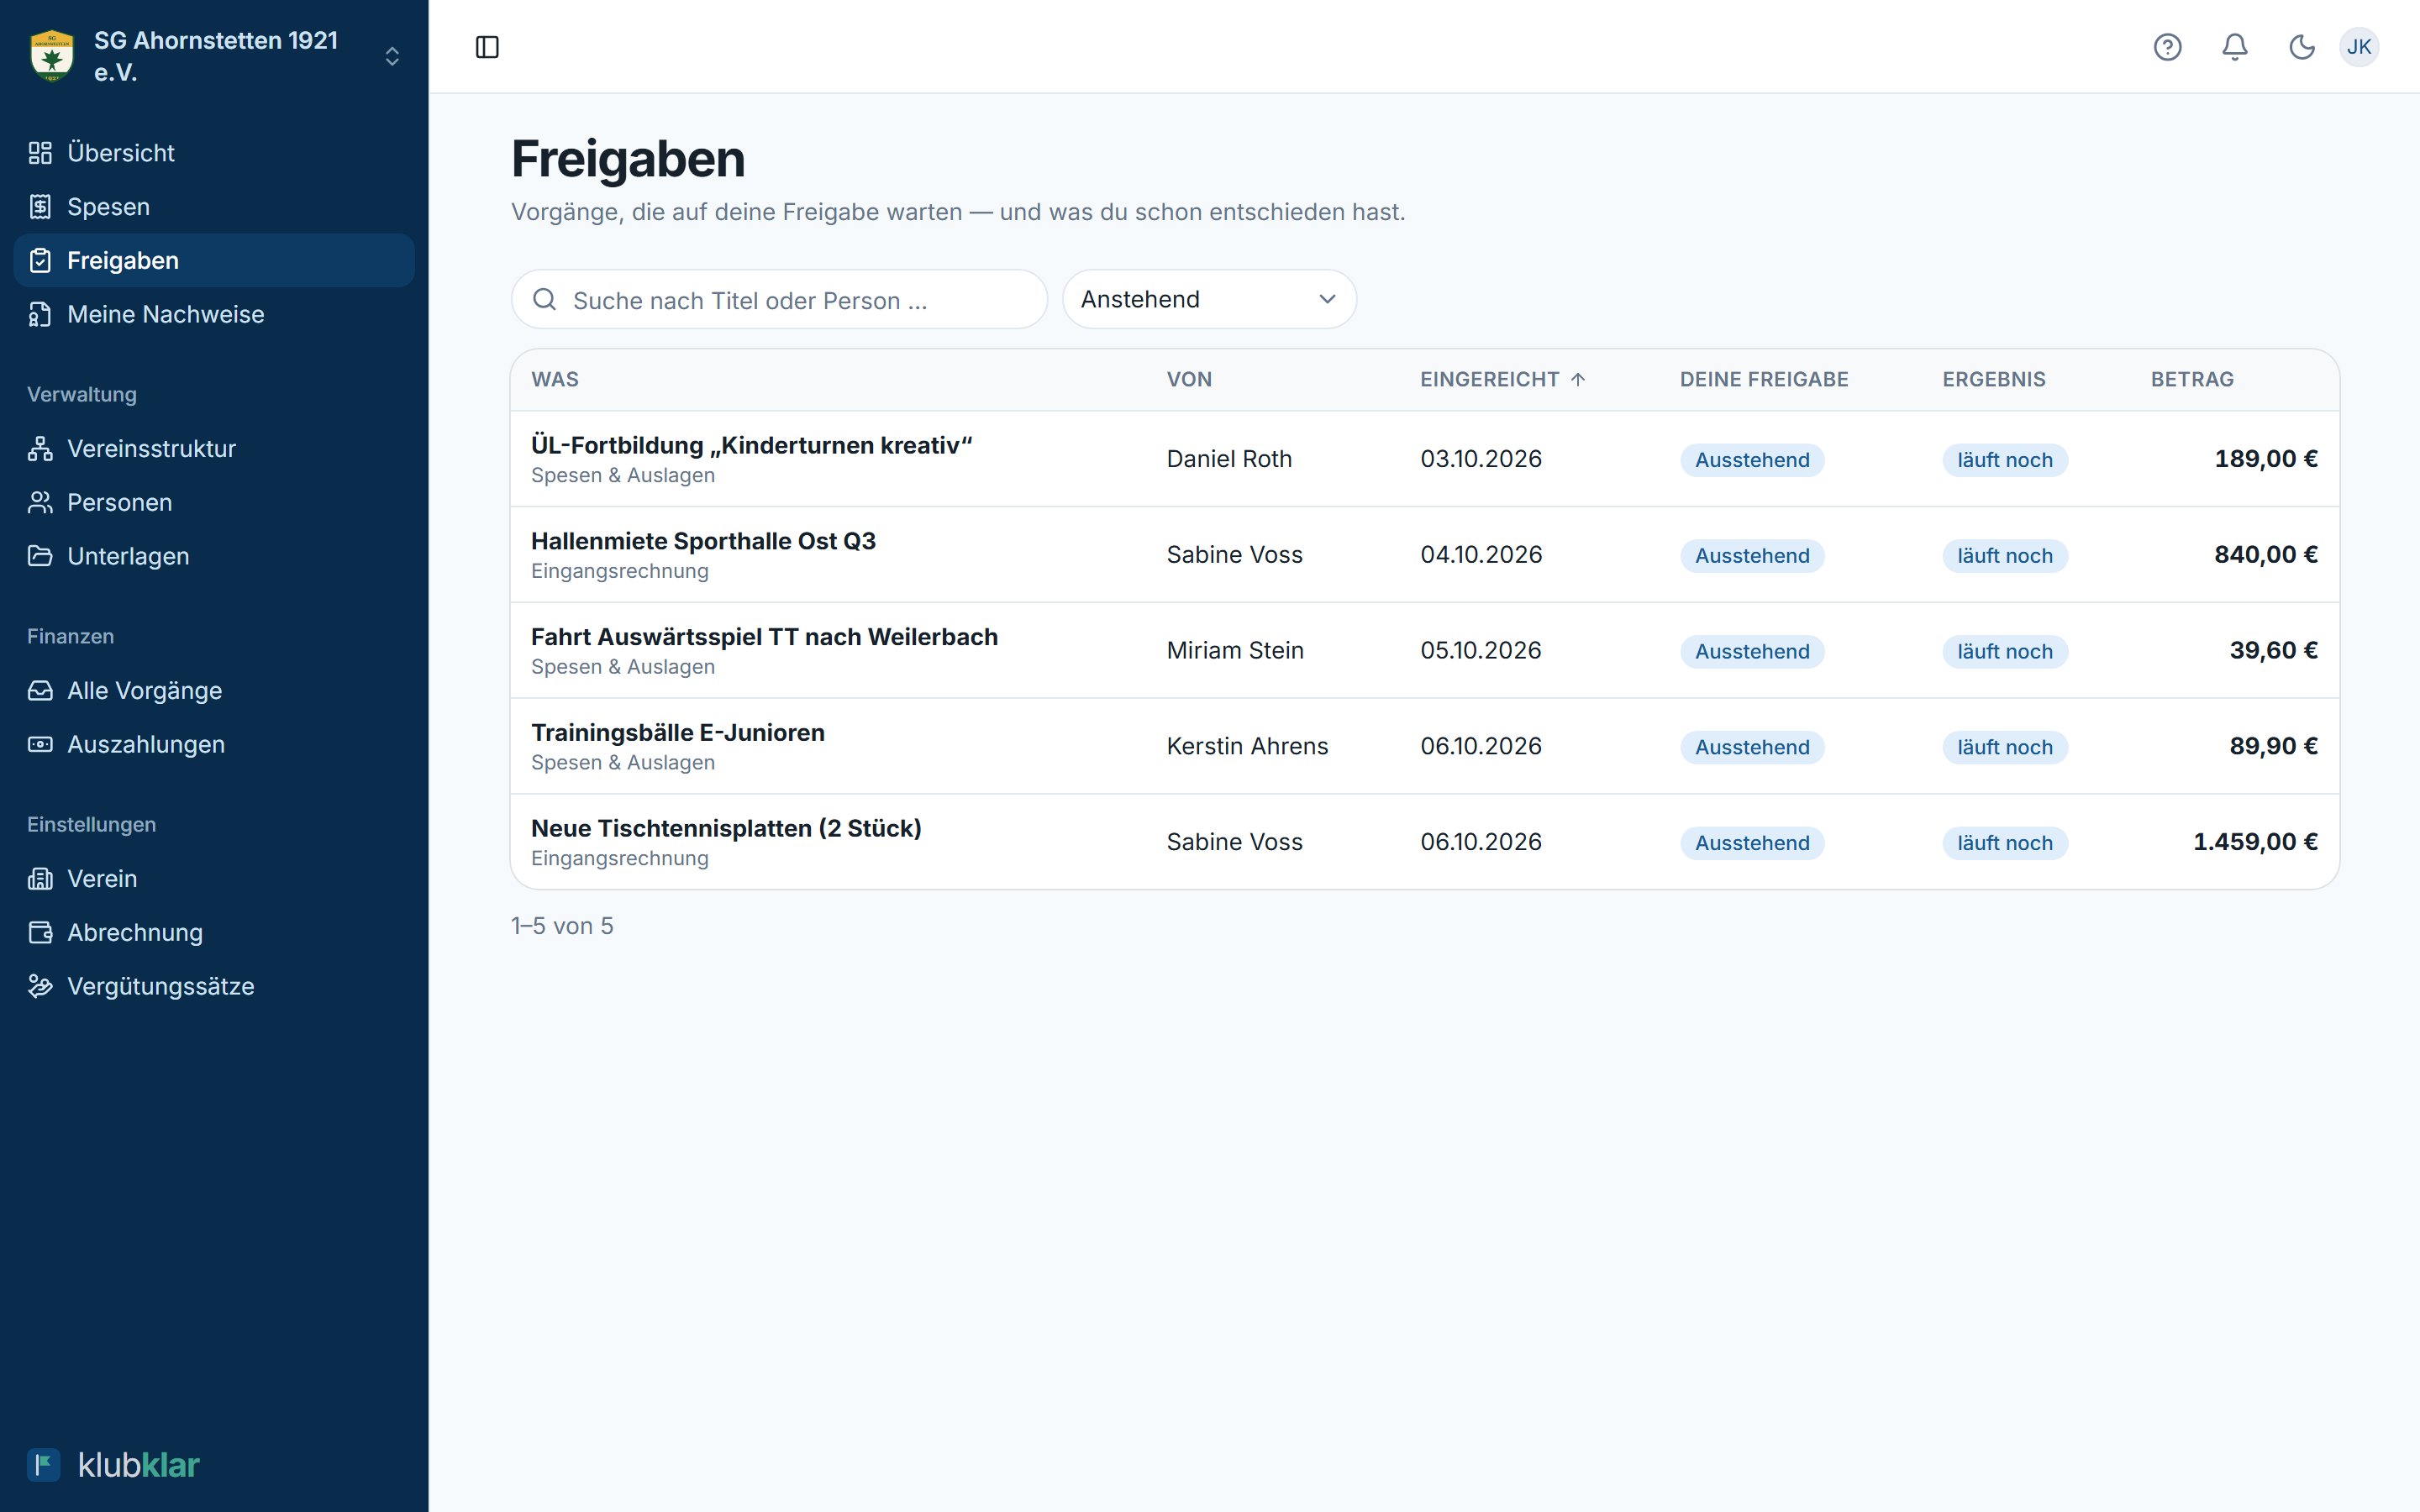Click the Was column header

tap(555, 380)
